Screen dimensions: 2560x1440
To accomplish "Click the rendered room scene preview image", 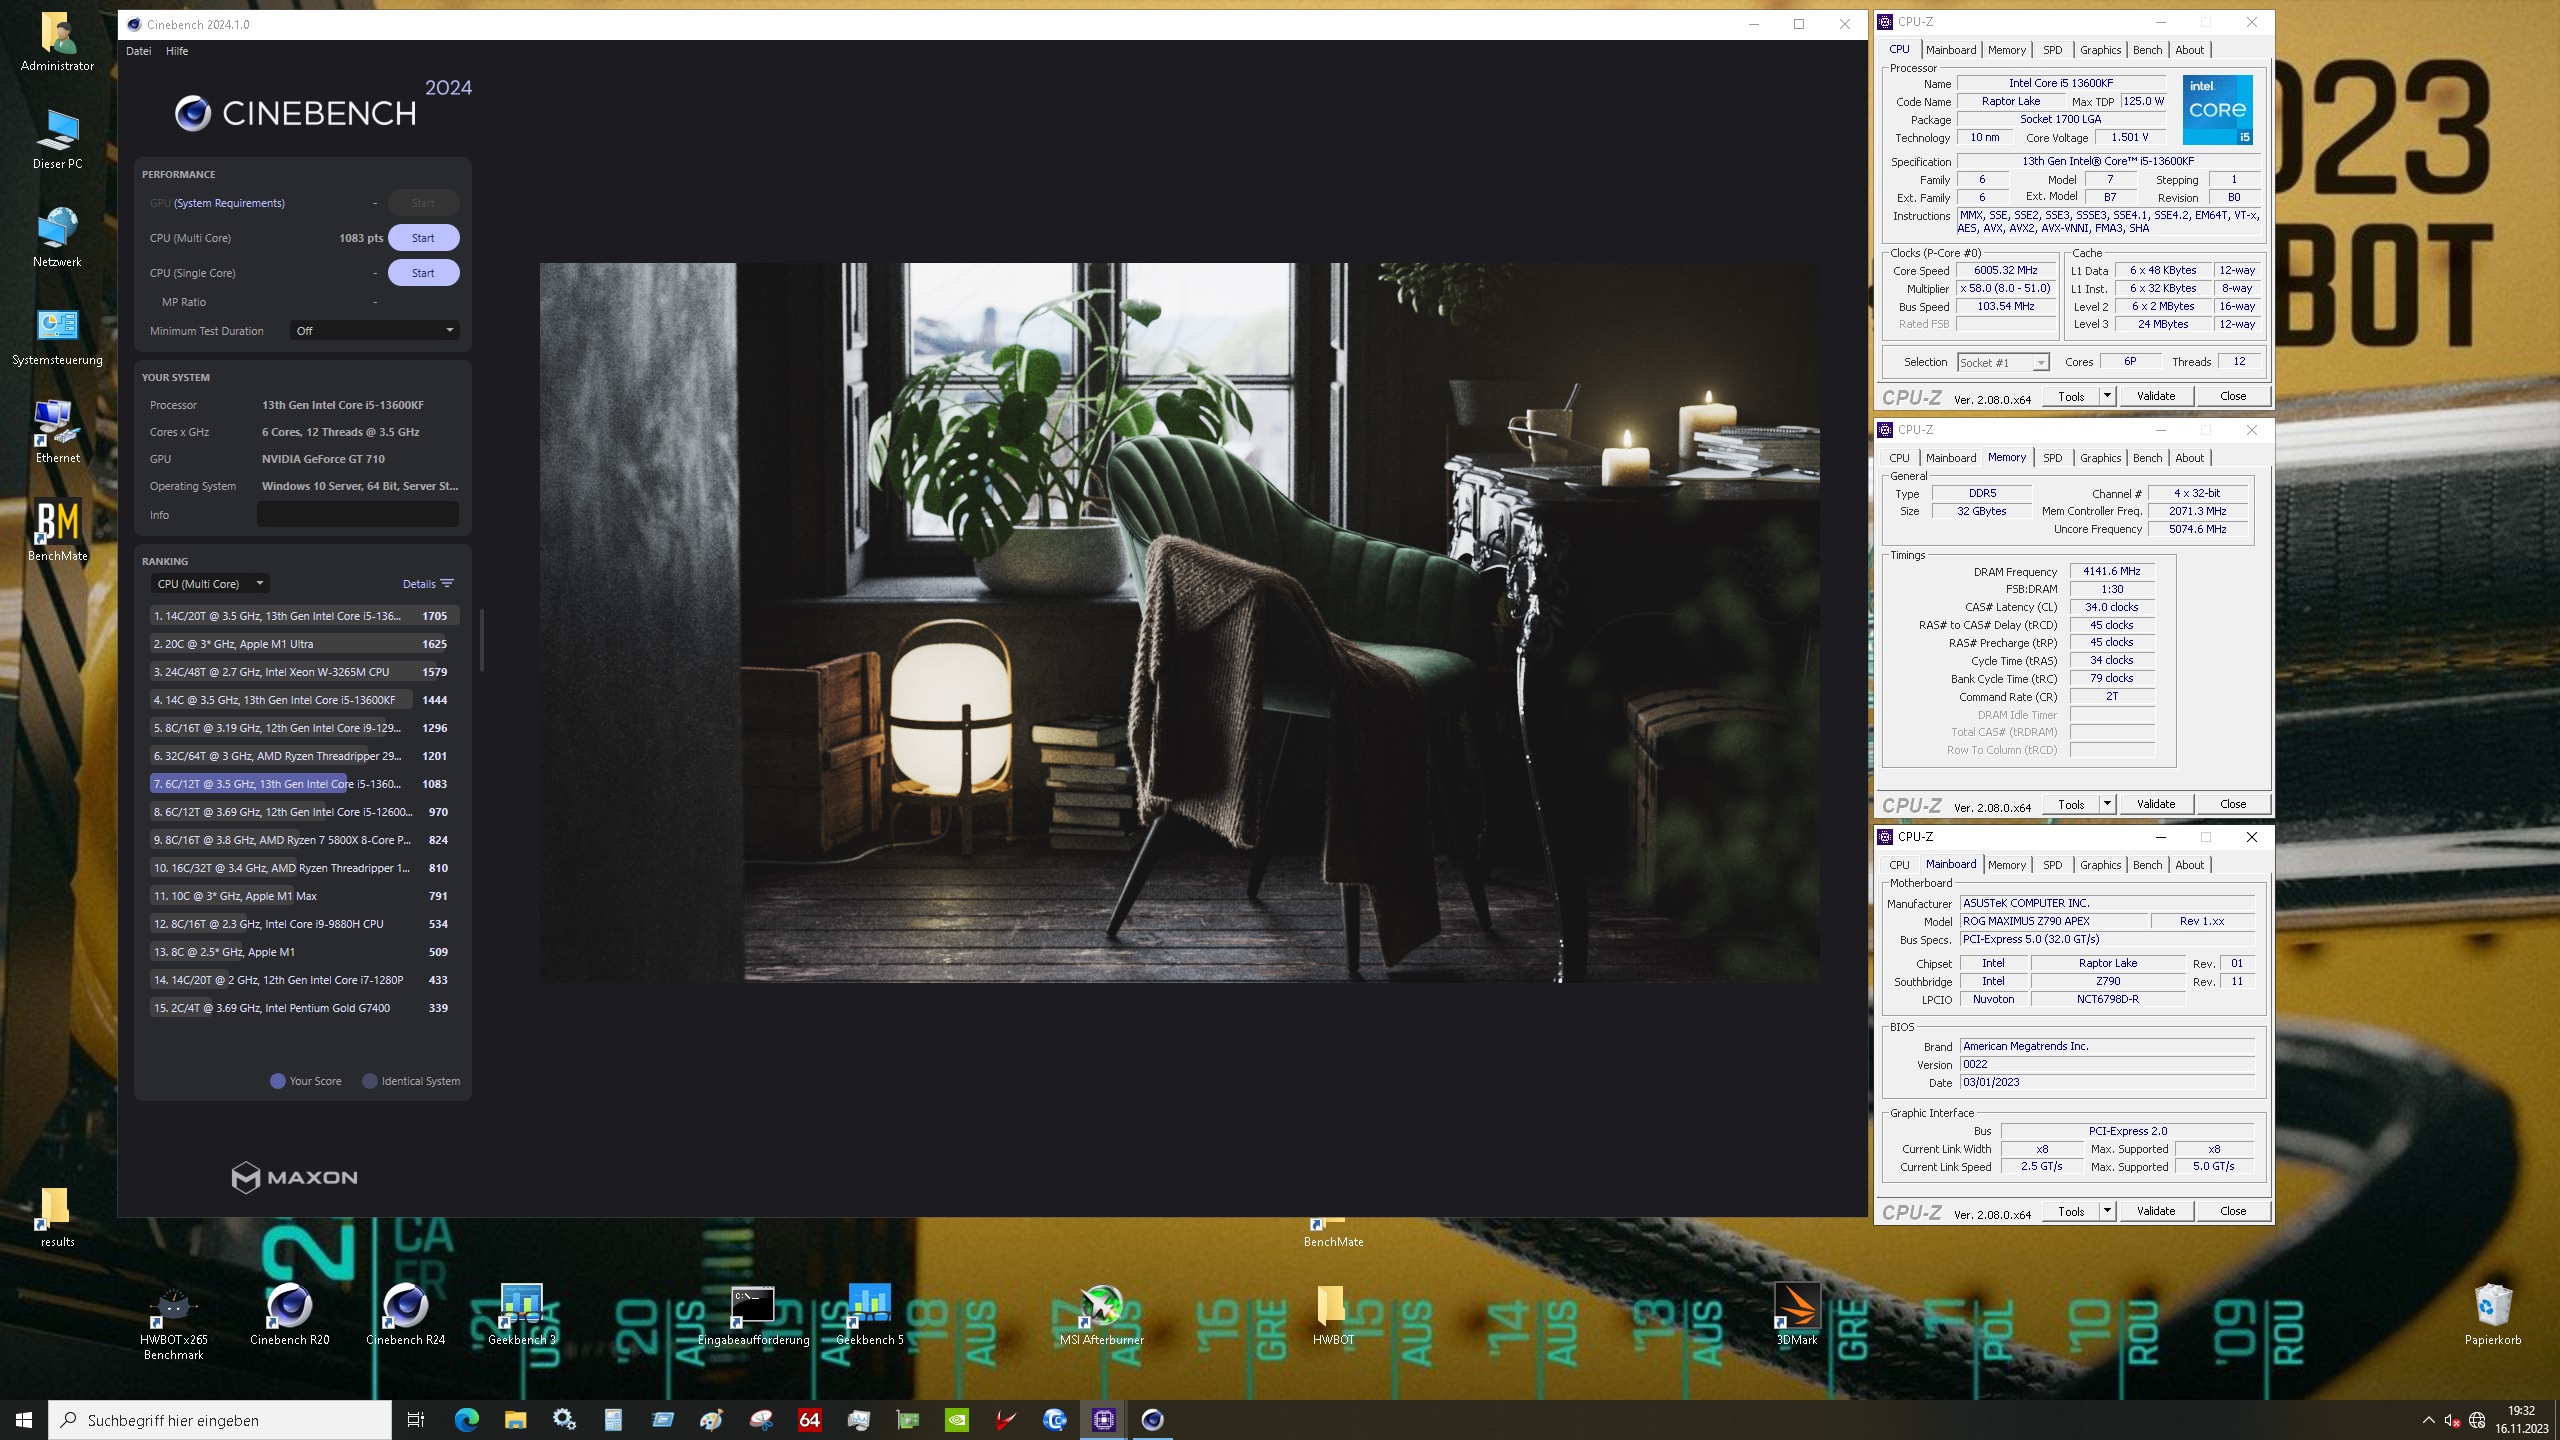I will coord(1180,622).
